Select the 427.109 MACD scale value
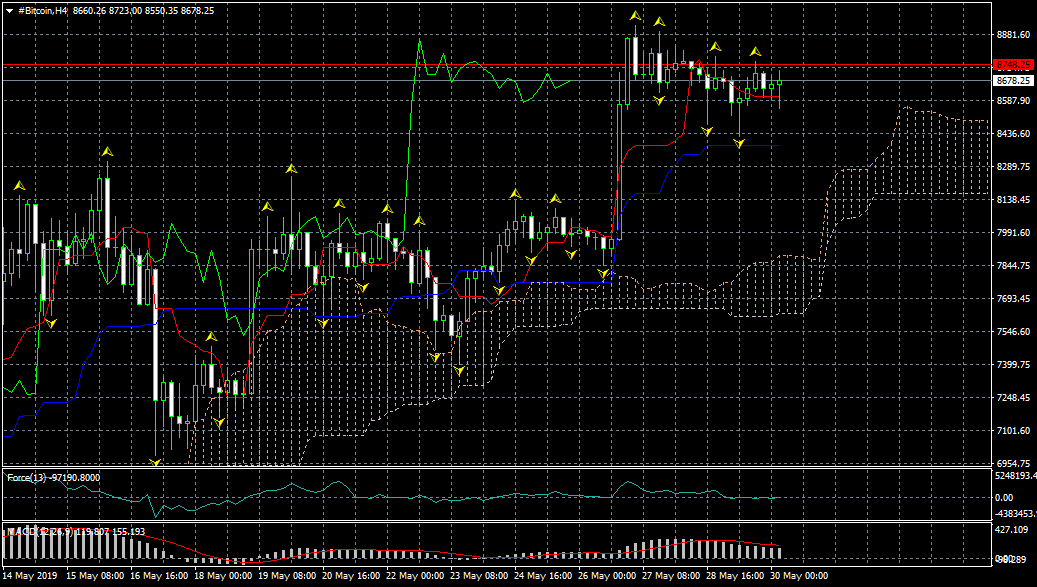The height and width of the screenshot is (587, 1037). click(x=1013, y=530)
